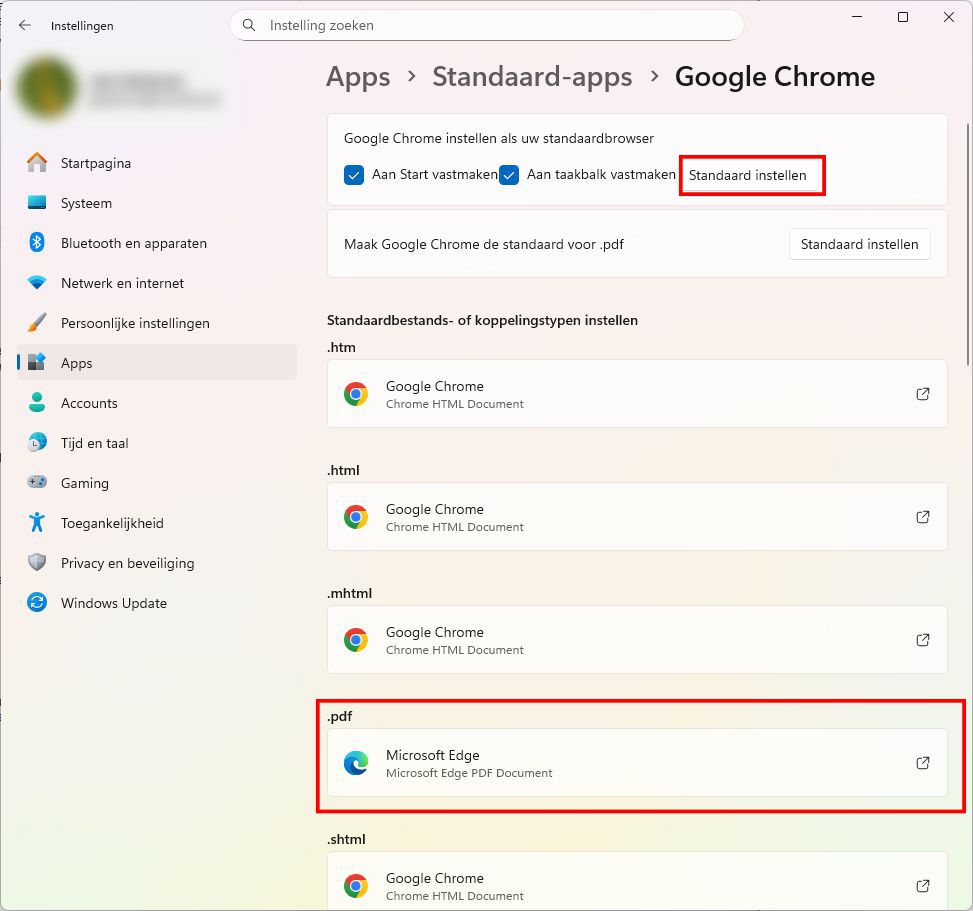Screen dimensions: 973x911
Task: Open Netwerk en internet settings
Action: click(x=122, y=282)
